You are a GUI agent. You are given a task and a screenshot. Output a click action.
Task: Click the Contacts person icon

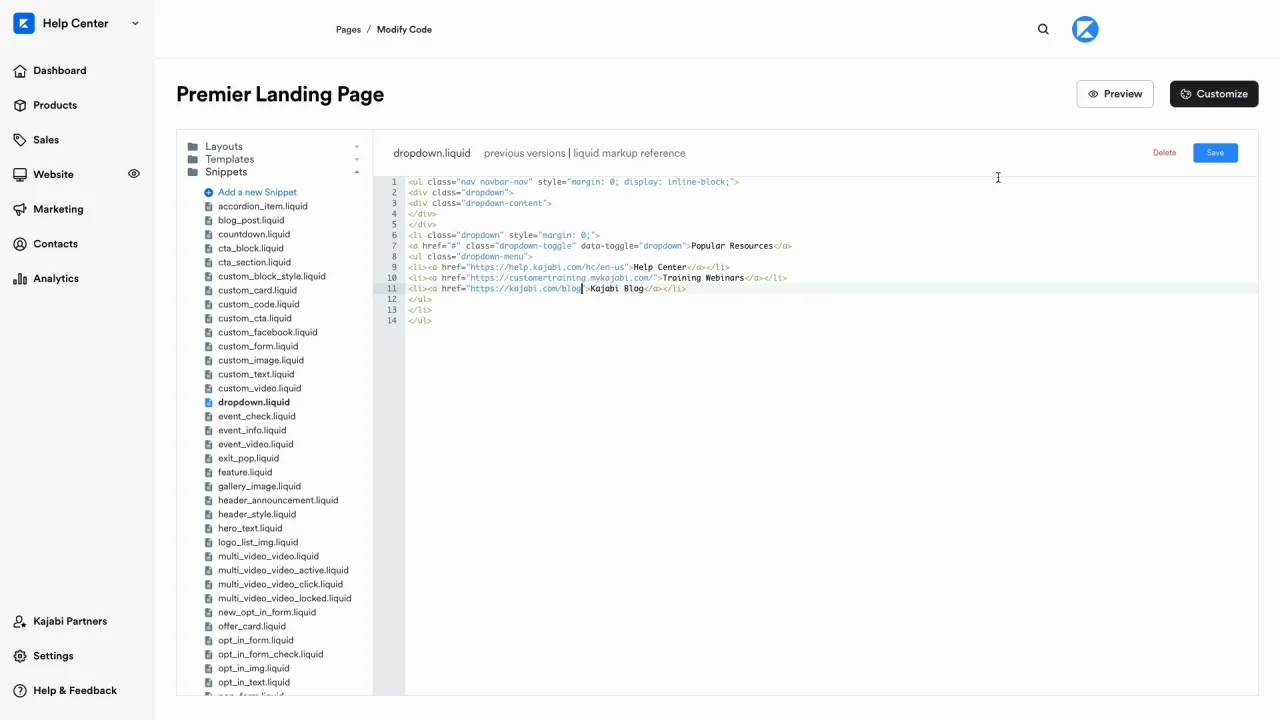click(x=20, y=244)
